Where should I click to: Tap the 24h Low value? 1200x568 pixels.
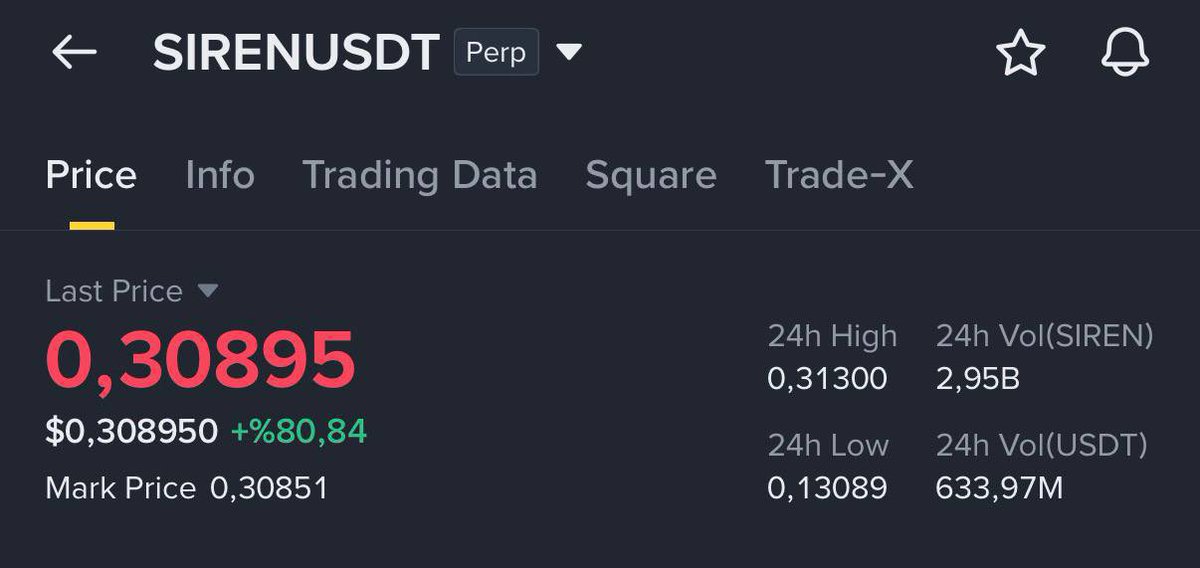[827, 488]
